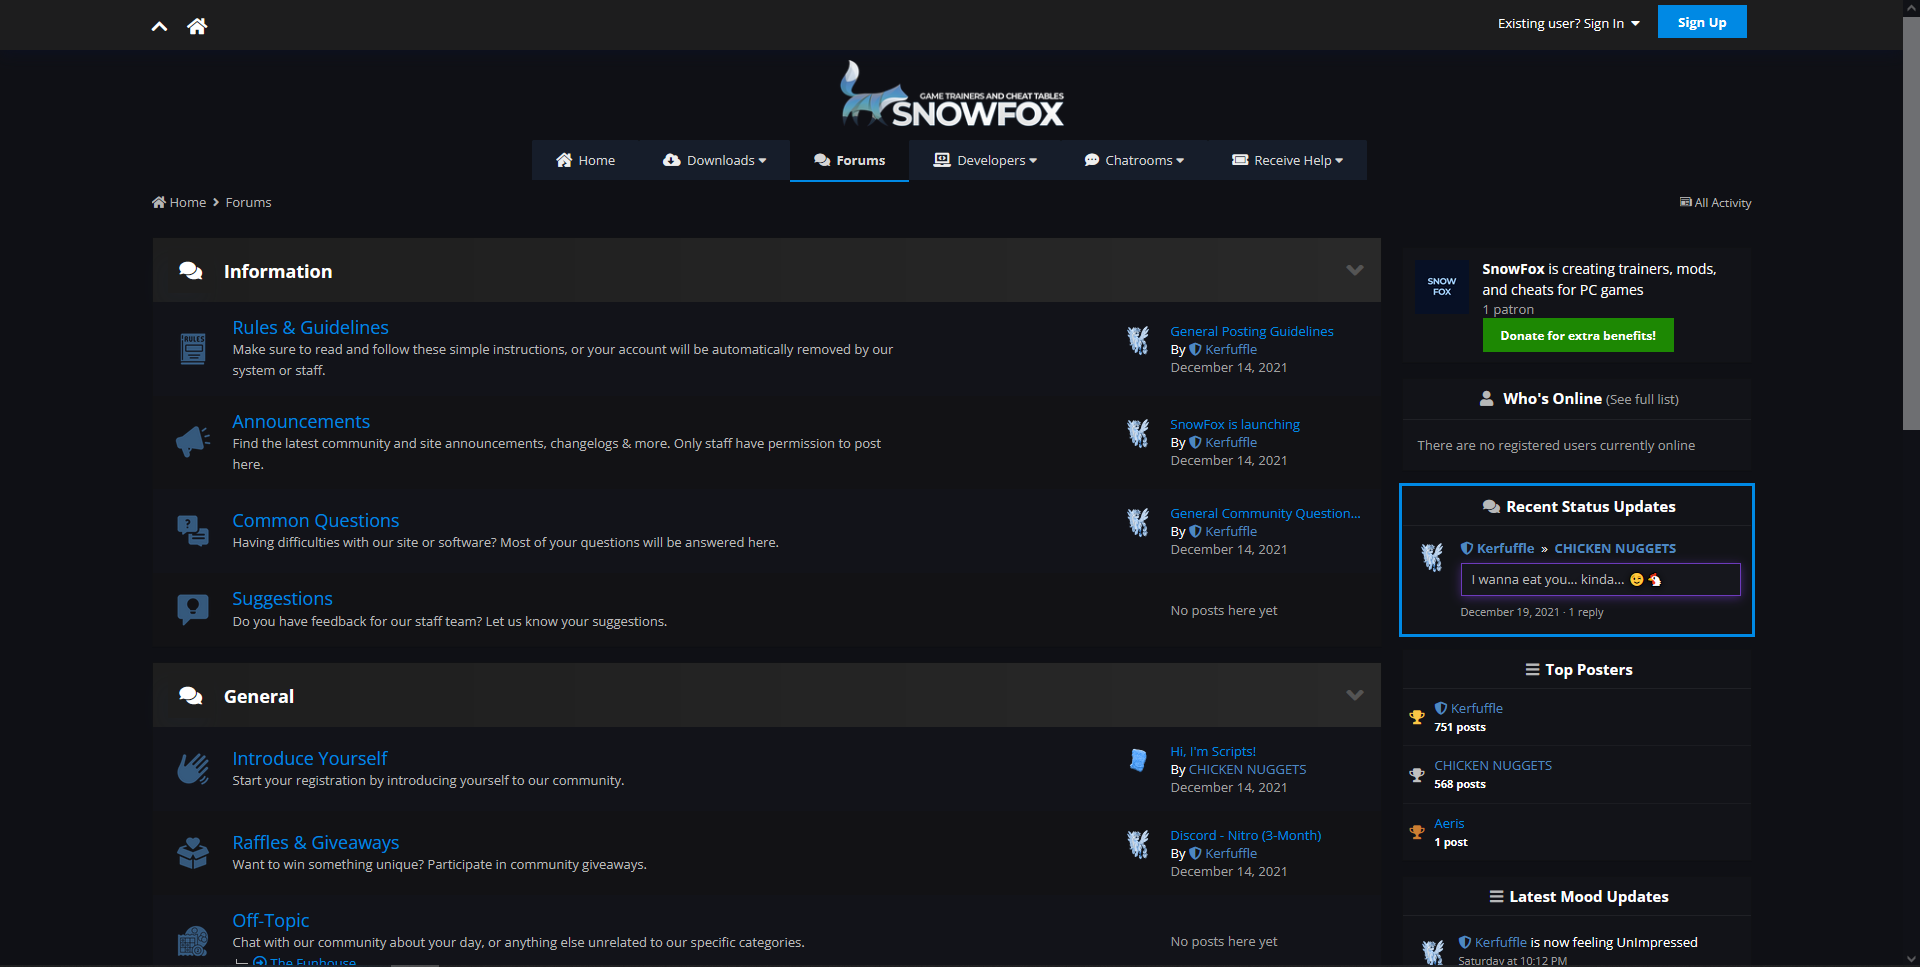This screenshot has width=1920, height=967.
Task: Click Forums in the breadcrumb trail
Action: coord(248,202)
